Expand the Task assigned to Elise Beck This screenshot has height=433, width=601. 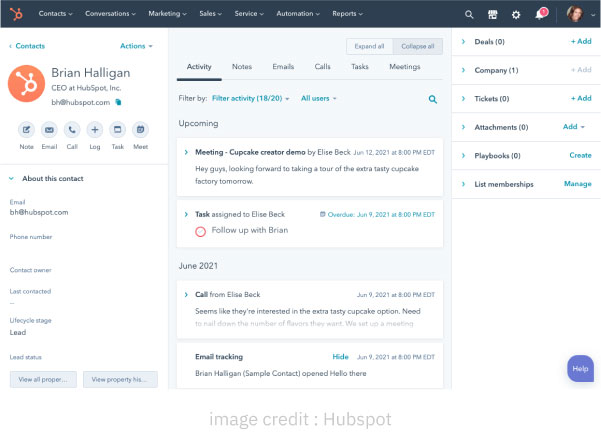click(x=186, y=214)
